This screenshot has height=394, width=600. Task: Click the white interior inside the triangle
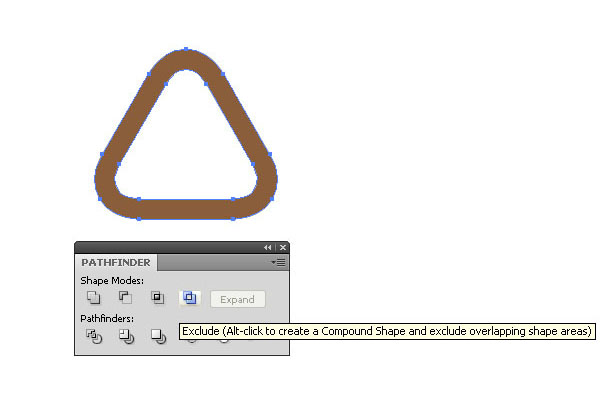point(186,153)
